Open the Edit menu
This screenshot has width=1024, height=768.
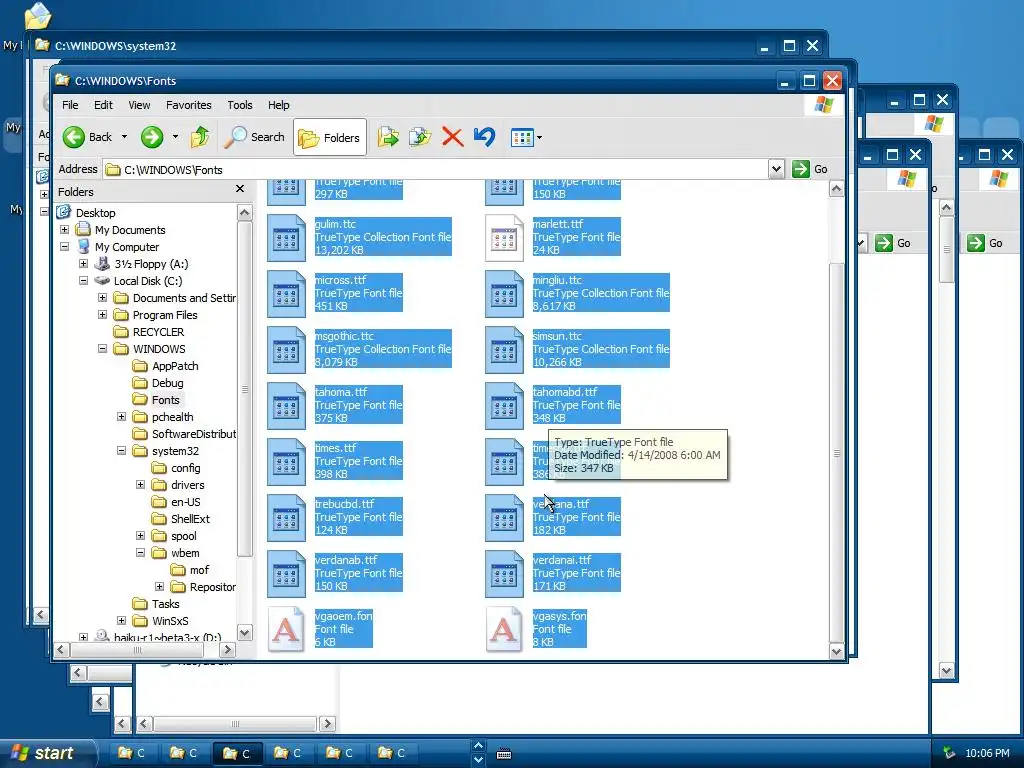coord(103,105)
